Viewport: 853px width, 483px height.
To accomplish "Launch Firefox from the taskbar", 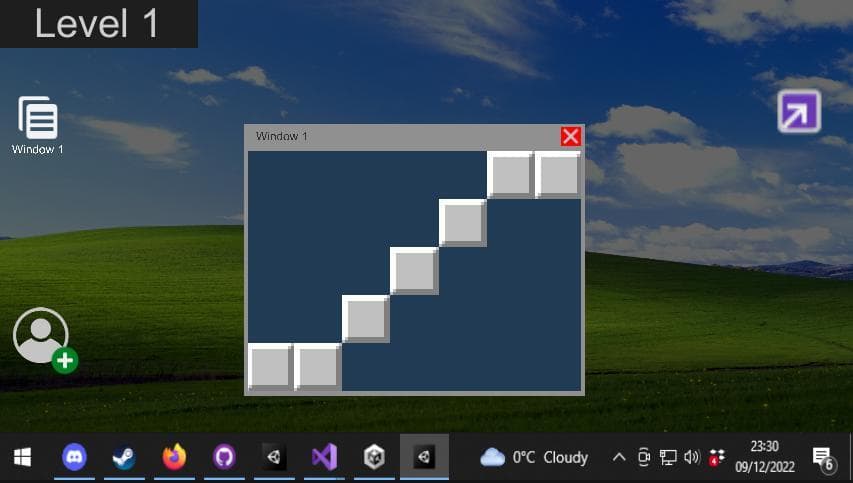I will click(x=174, y=457).
